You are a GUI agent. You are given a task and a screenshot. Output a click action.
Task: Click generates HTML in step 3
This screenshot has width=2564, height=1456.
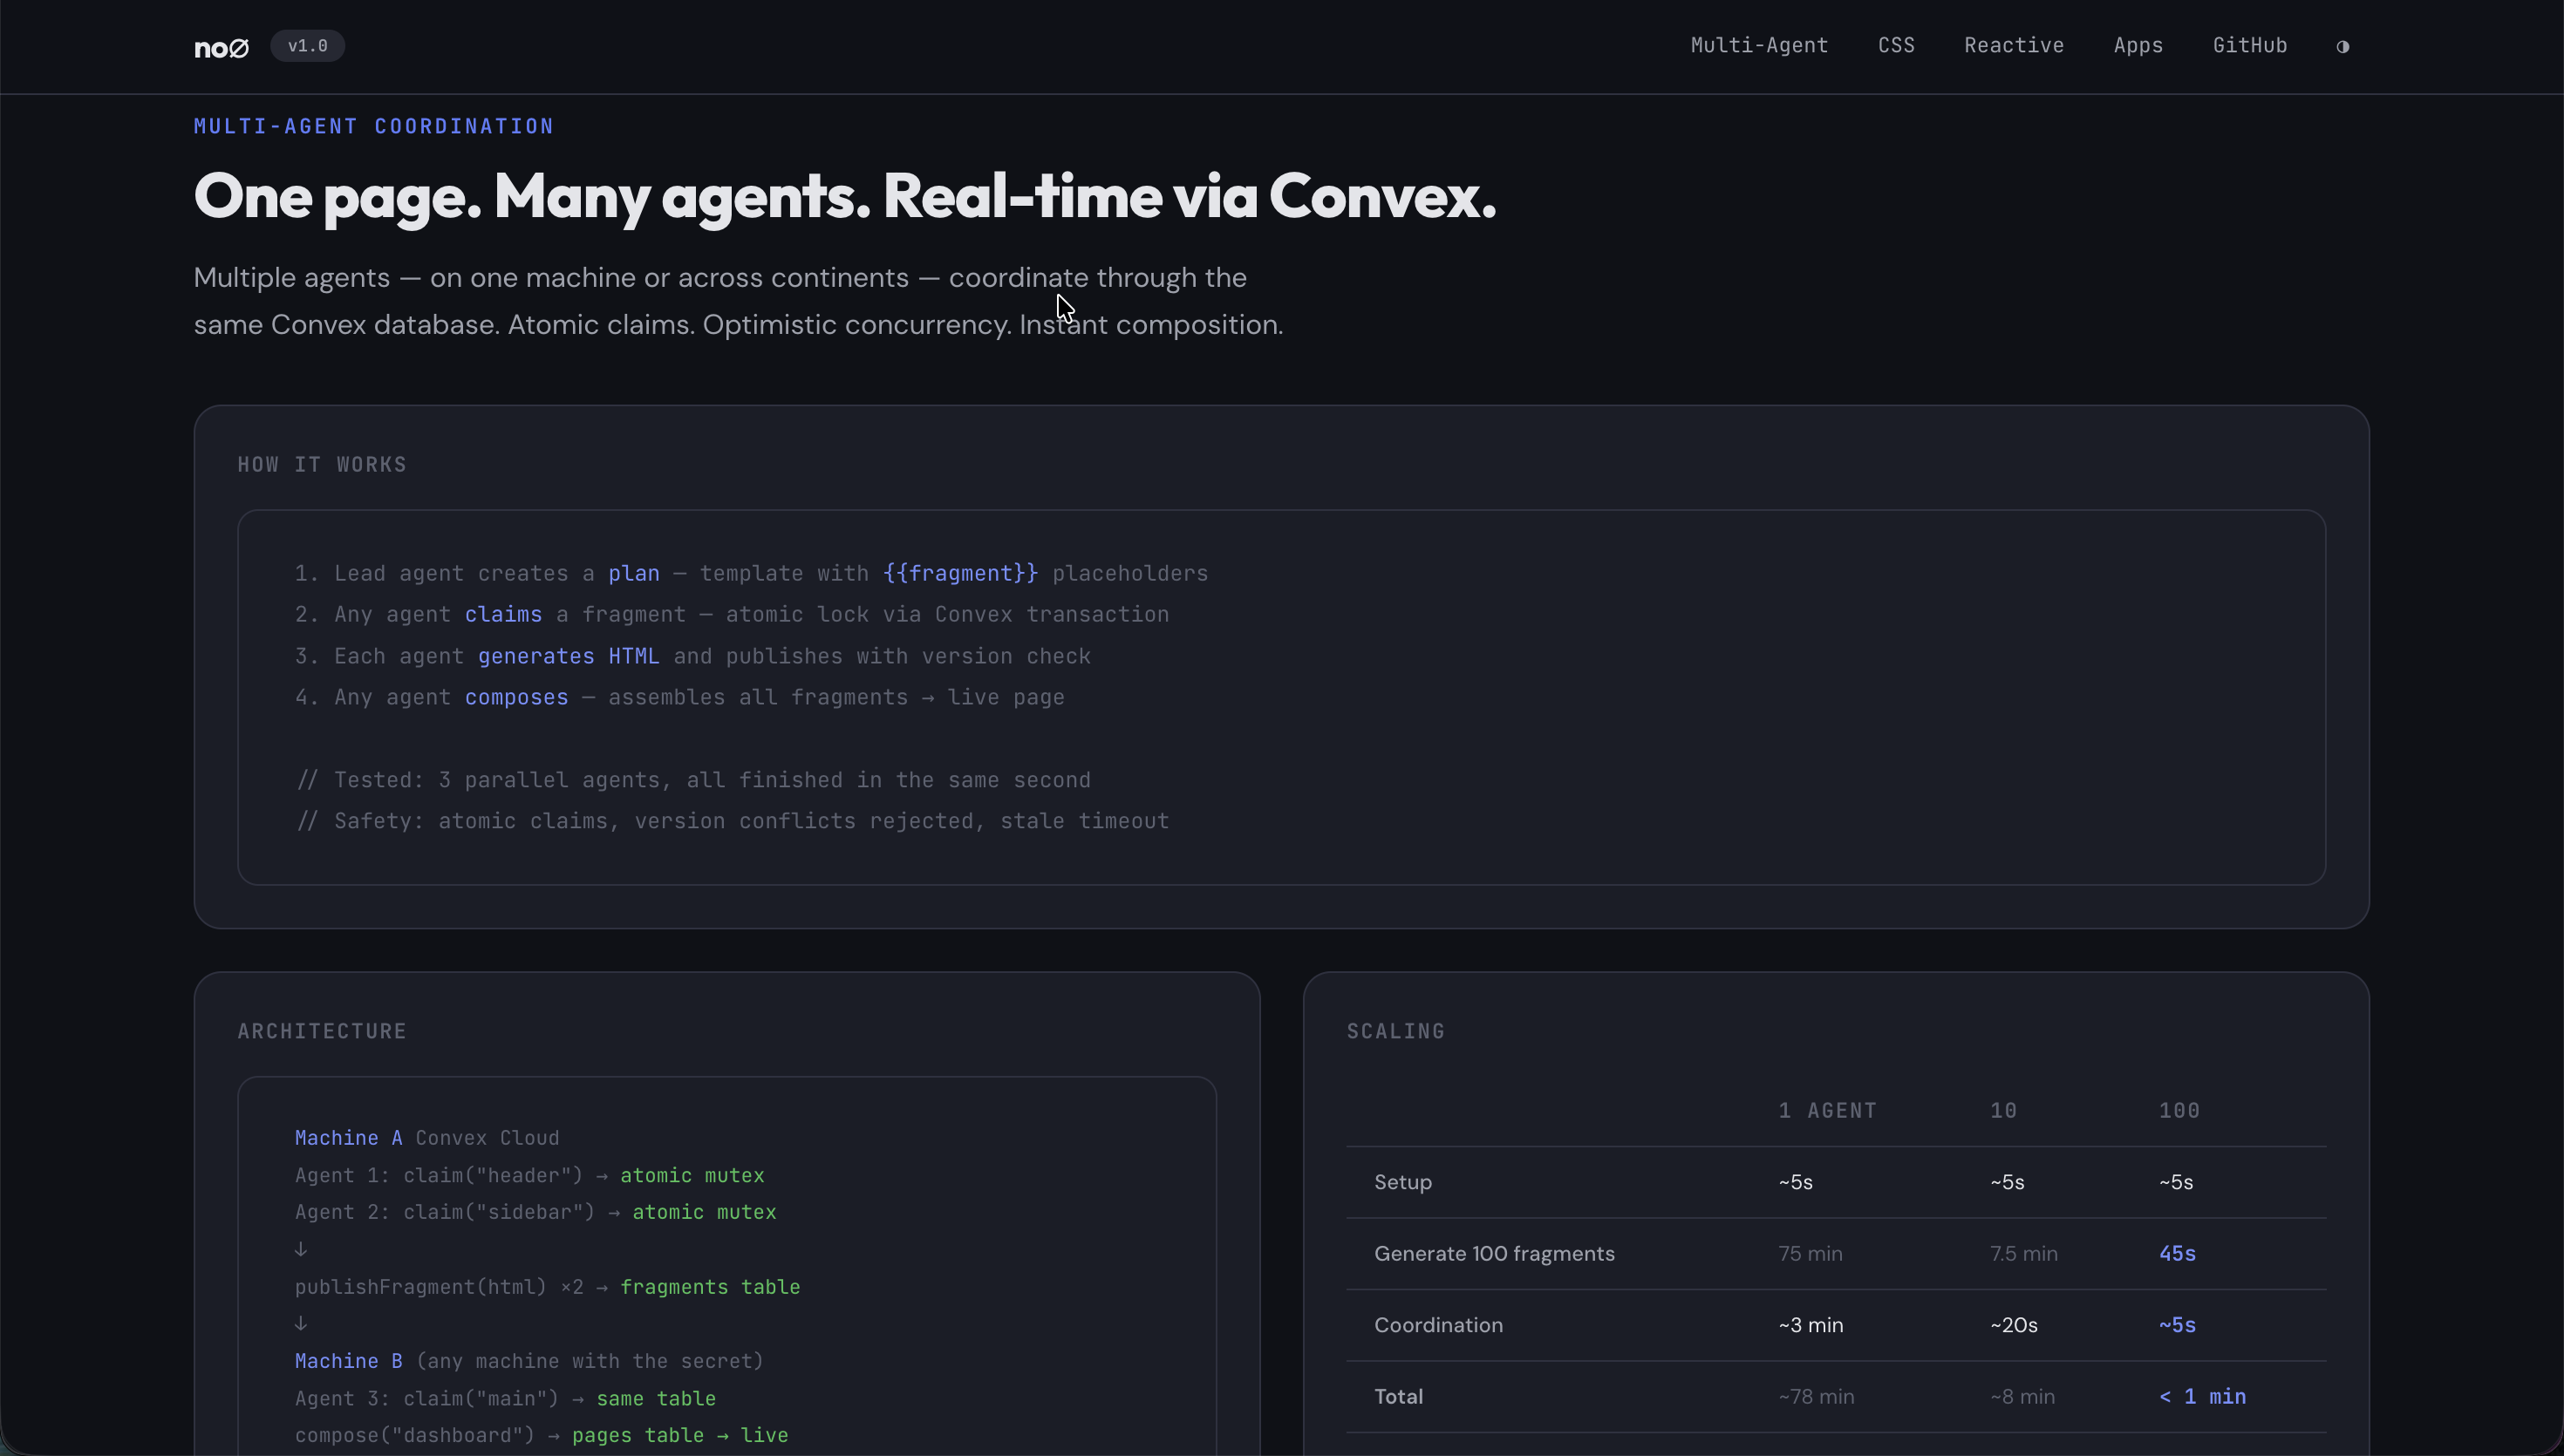[x=567, y=656]
